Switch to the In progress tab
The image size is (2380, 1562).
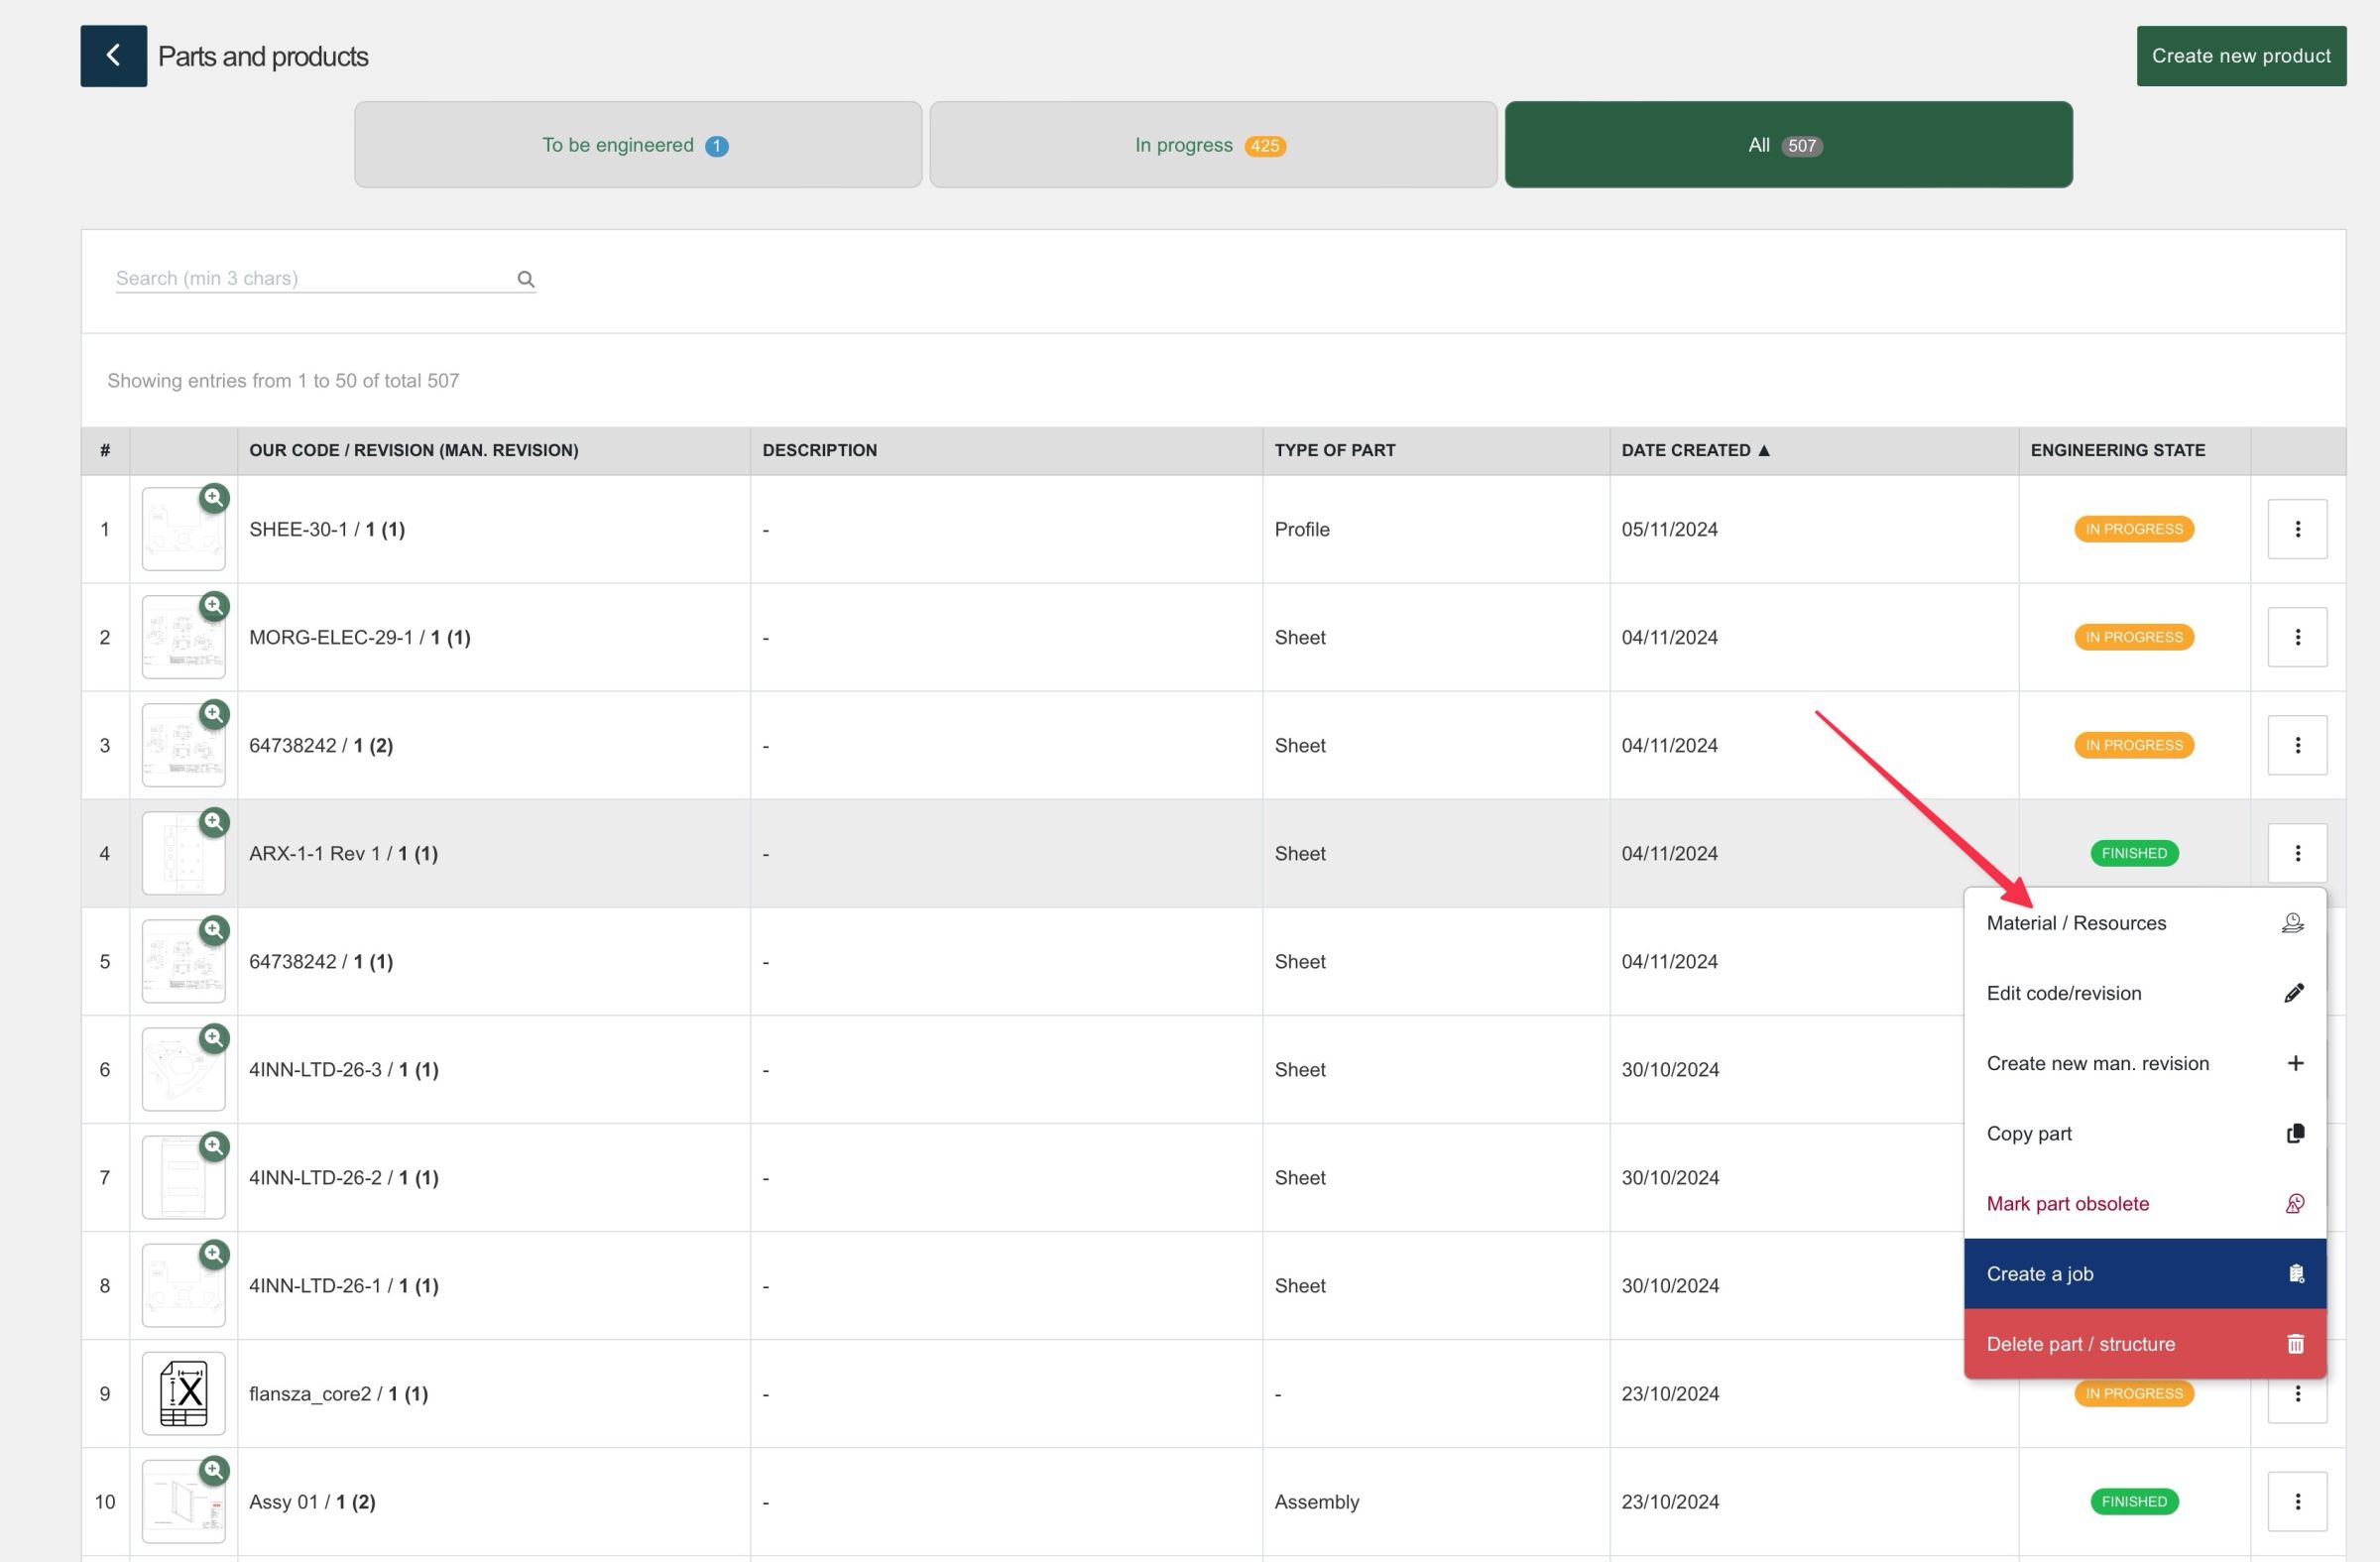click(x=1212, y=145)
